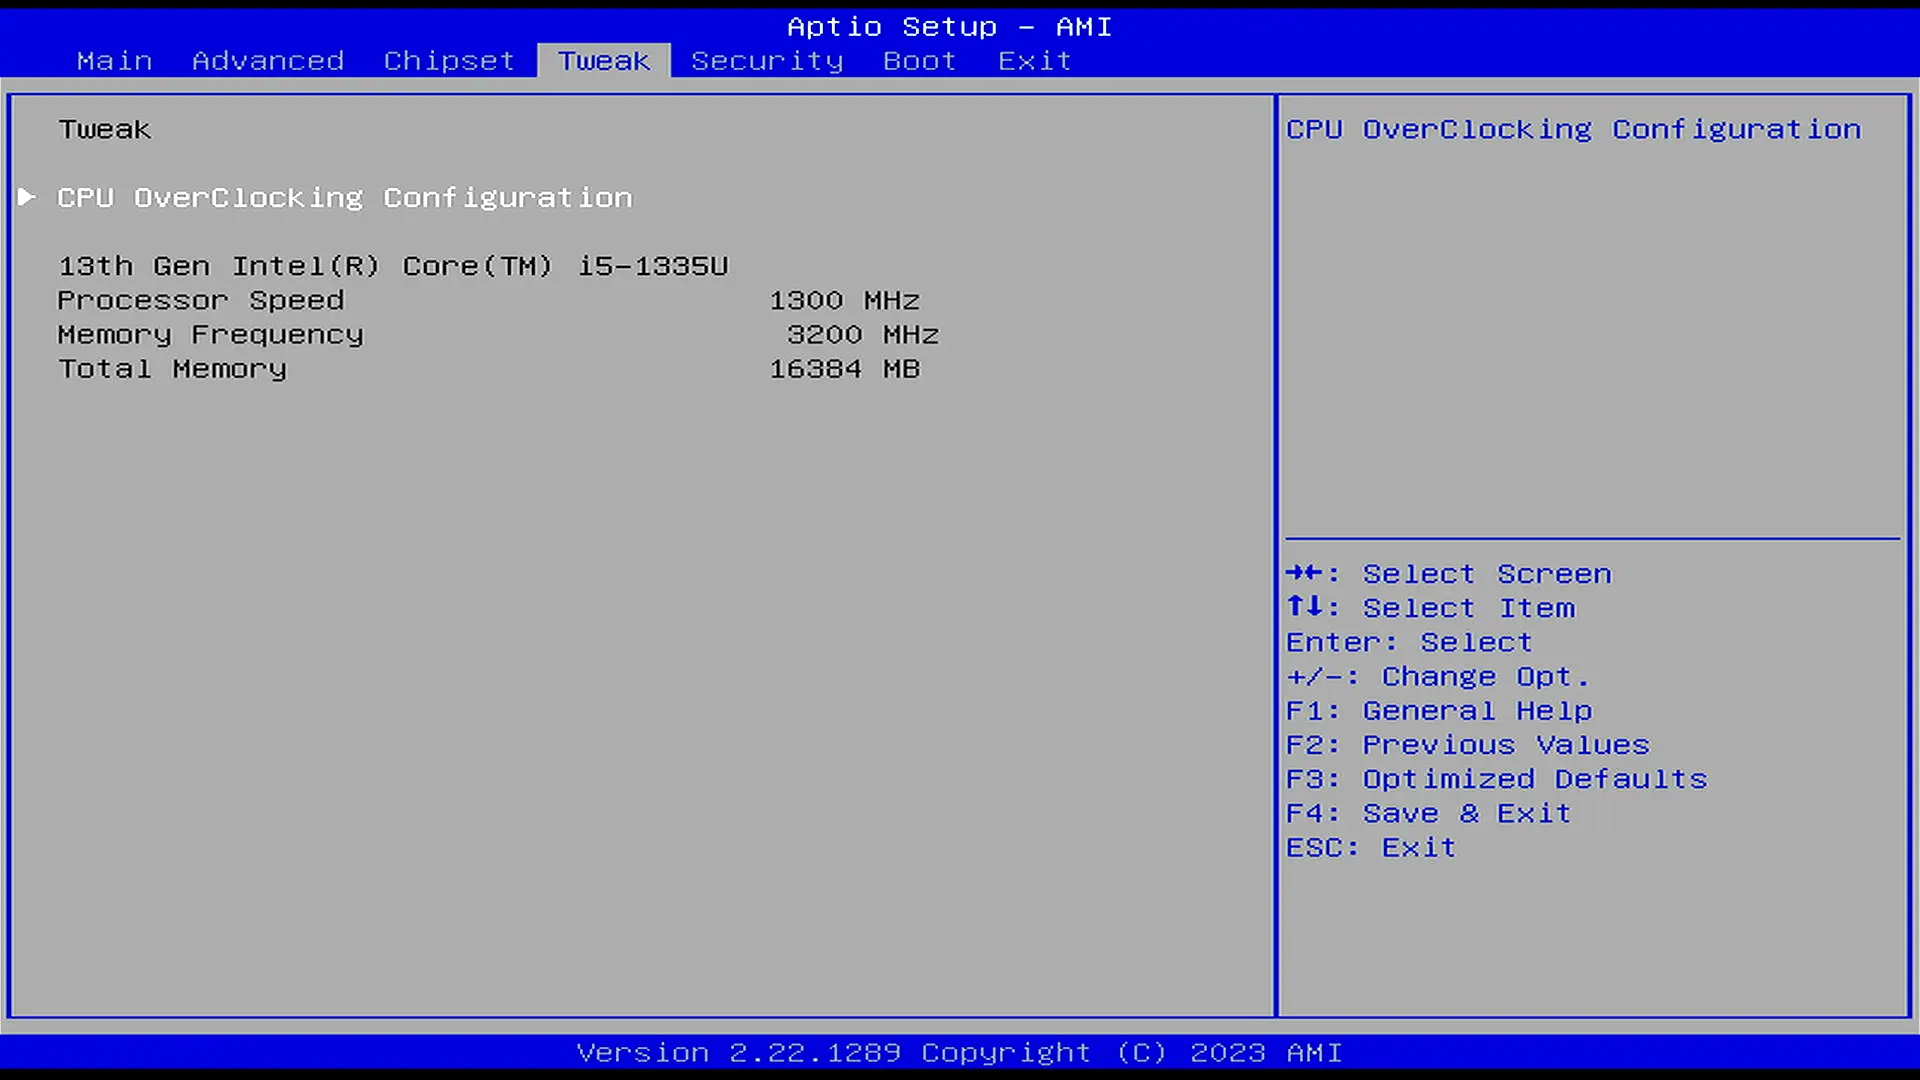The height and width of the screenshot is (1080, 1920).
Task: Expand the CPU OverClocking Configuration arrow
Action: coord(27,197)
